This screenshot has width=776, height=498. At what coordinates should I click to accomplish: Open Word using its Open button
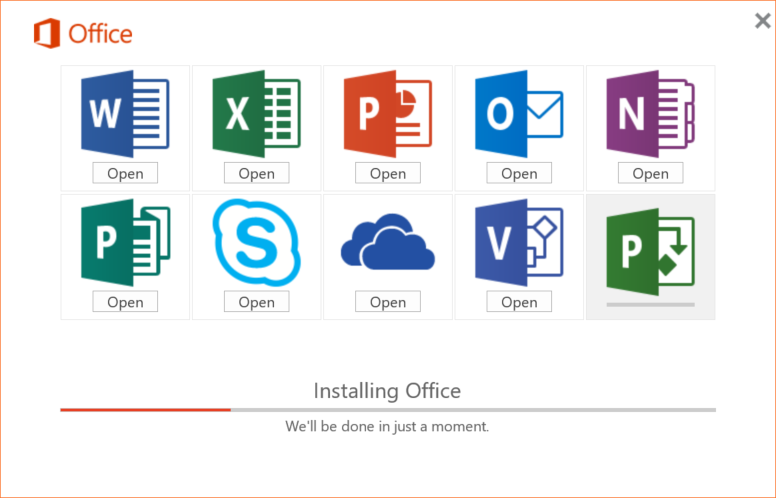click(x=125, y=173)
